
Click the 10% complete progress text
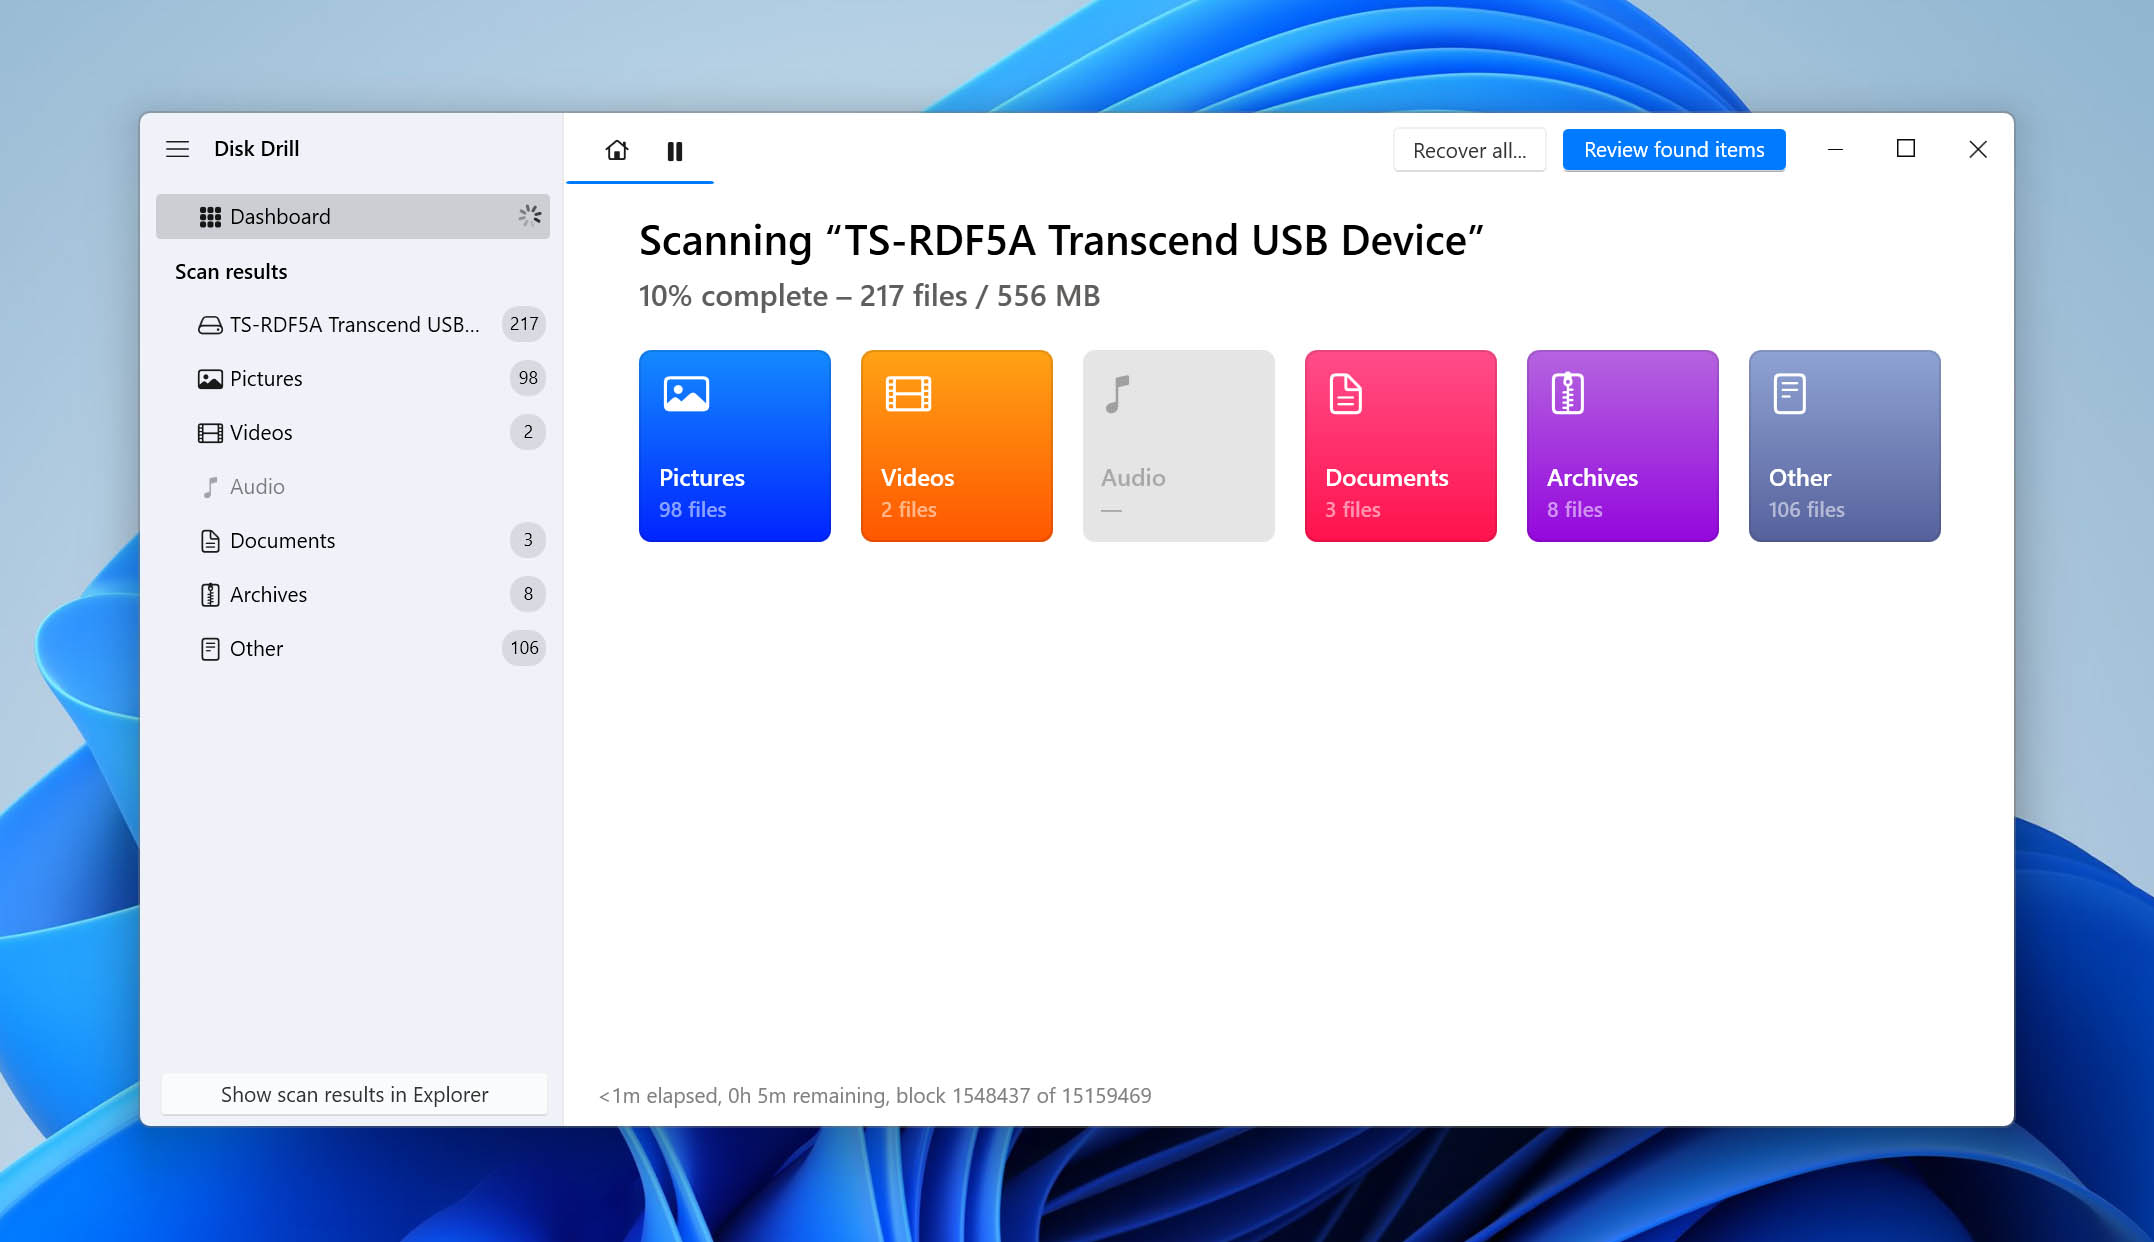(x=869, y=296)
